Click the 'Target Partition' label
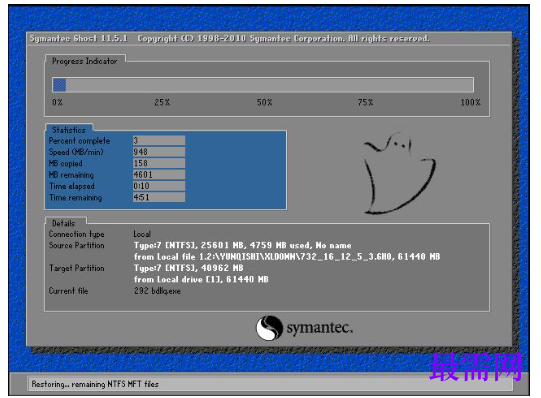 [76, 268]
